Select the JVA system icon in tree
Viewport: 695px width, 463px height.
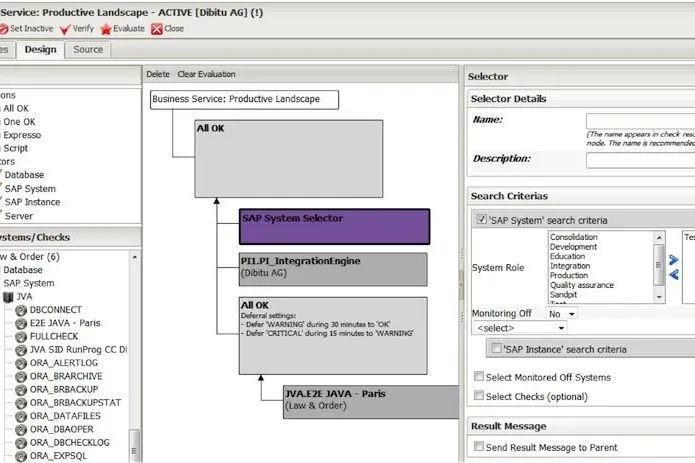[x=8, y=297]
